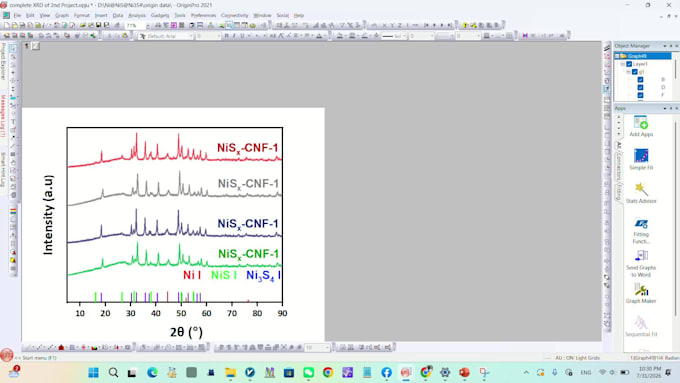The height and width of the screenshot is (383, 680).
Task: Select the gray NiSx-CNF-1 curve label
Action: [x=248, y=184]
